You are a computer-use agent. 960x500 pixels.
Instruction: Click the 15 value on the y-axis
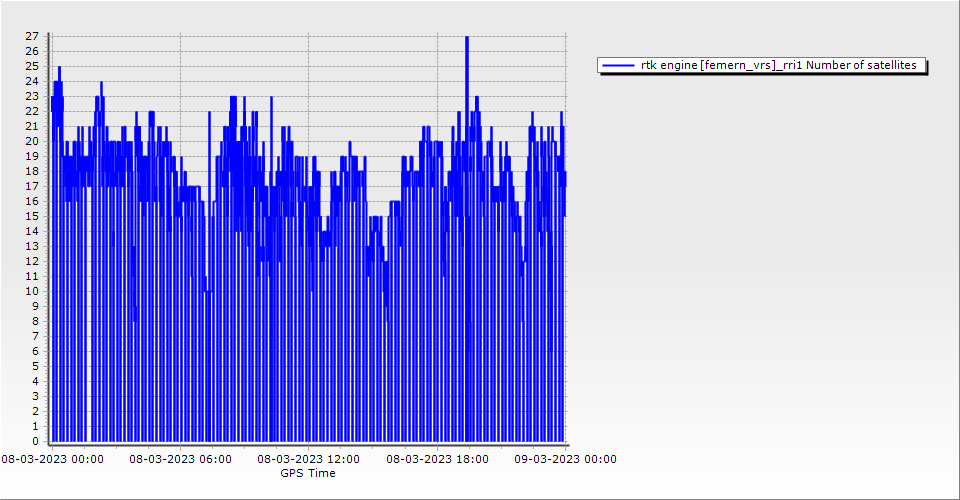coord(32,216)
